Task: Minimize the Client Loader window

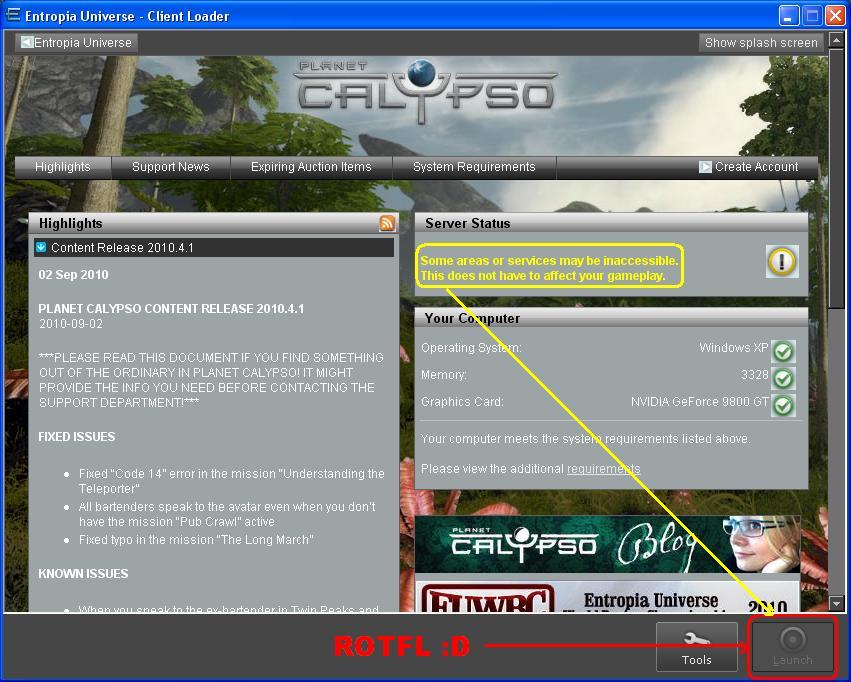Action: (x=789, y=15)
